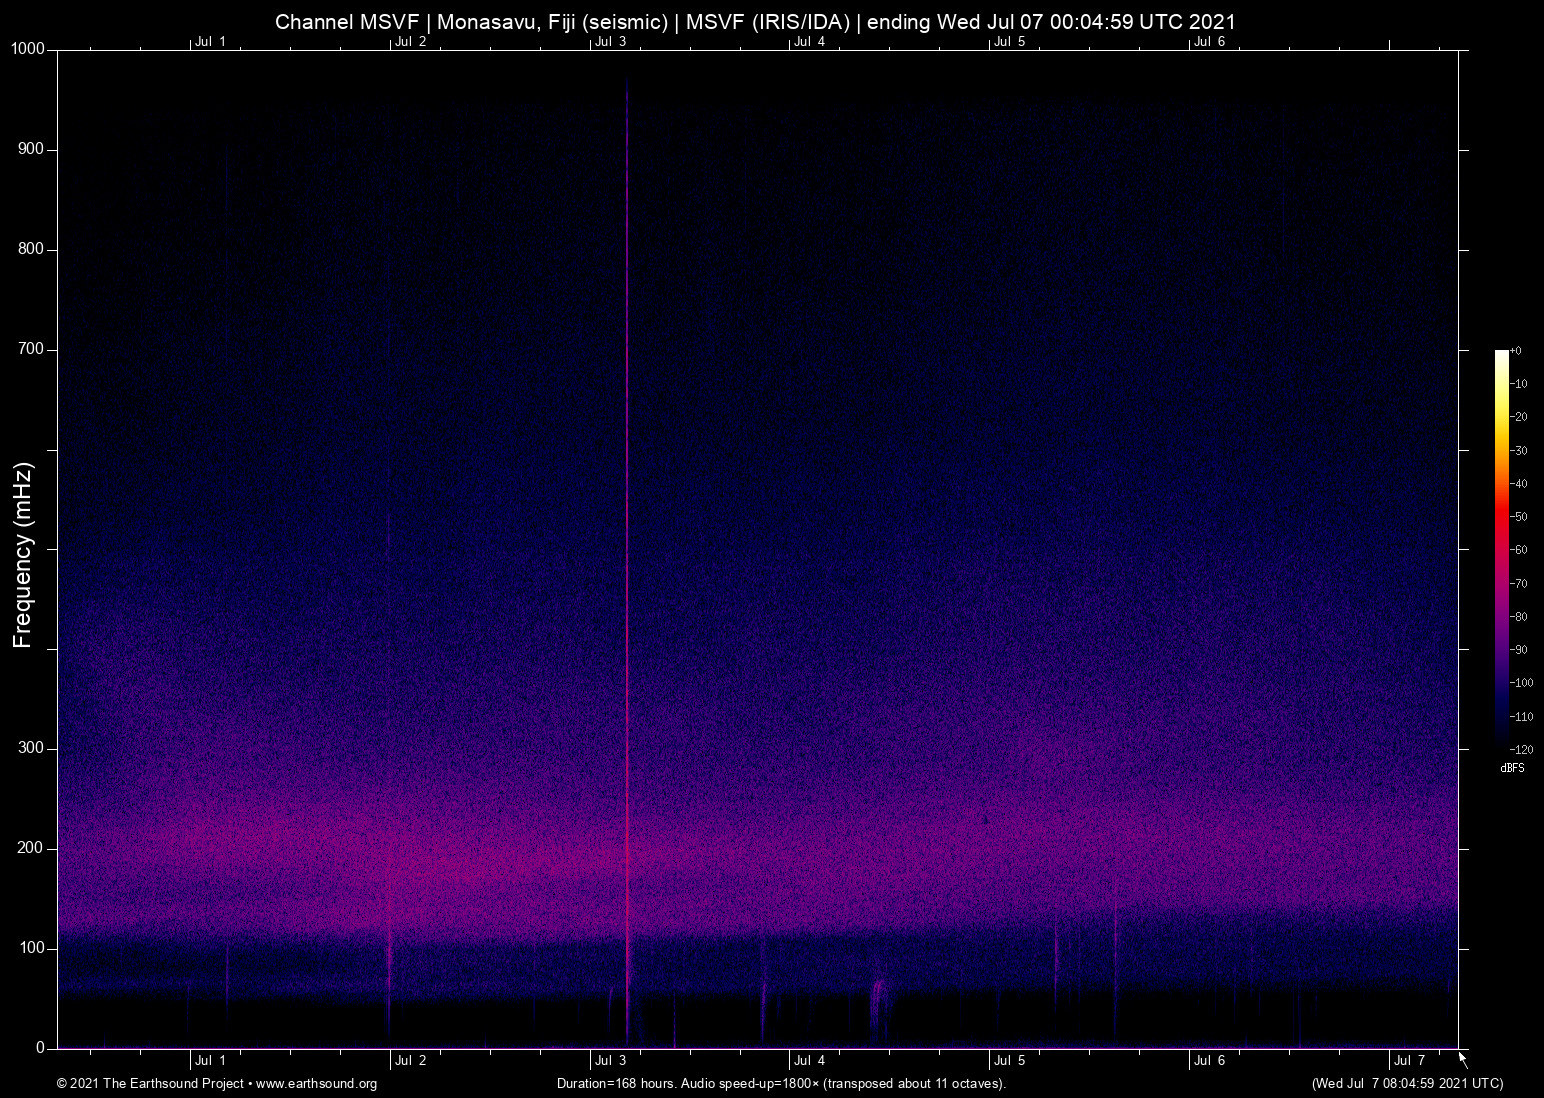Click "Jul 5" on the bottom time axis
The width and height of the screenshot is (1544, 1098).
pyautogui.click(x=1009, y=1060)
